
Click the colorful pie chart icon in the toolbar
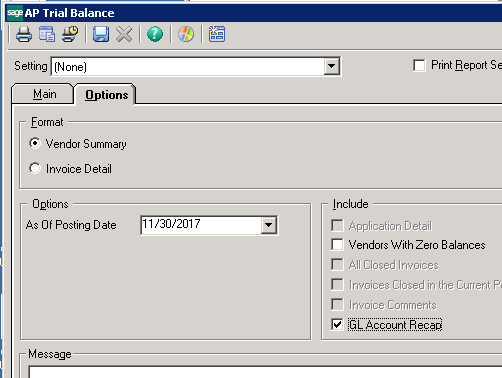[x=186, y=34]
